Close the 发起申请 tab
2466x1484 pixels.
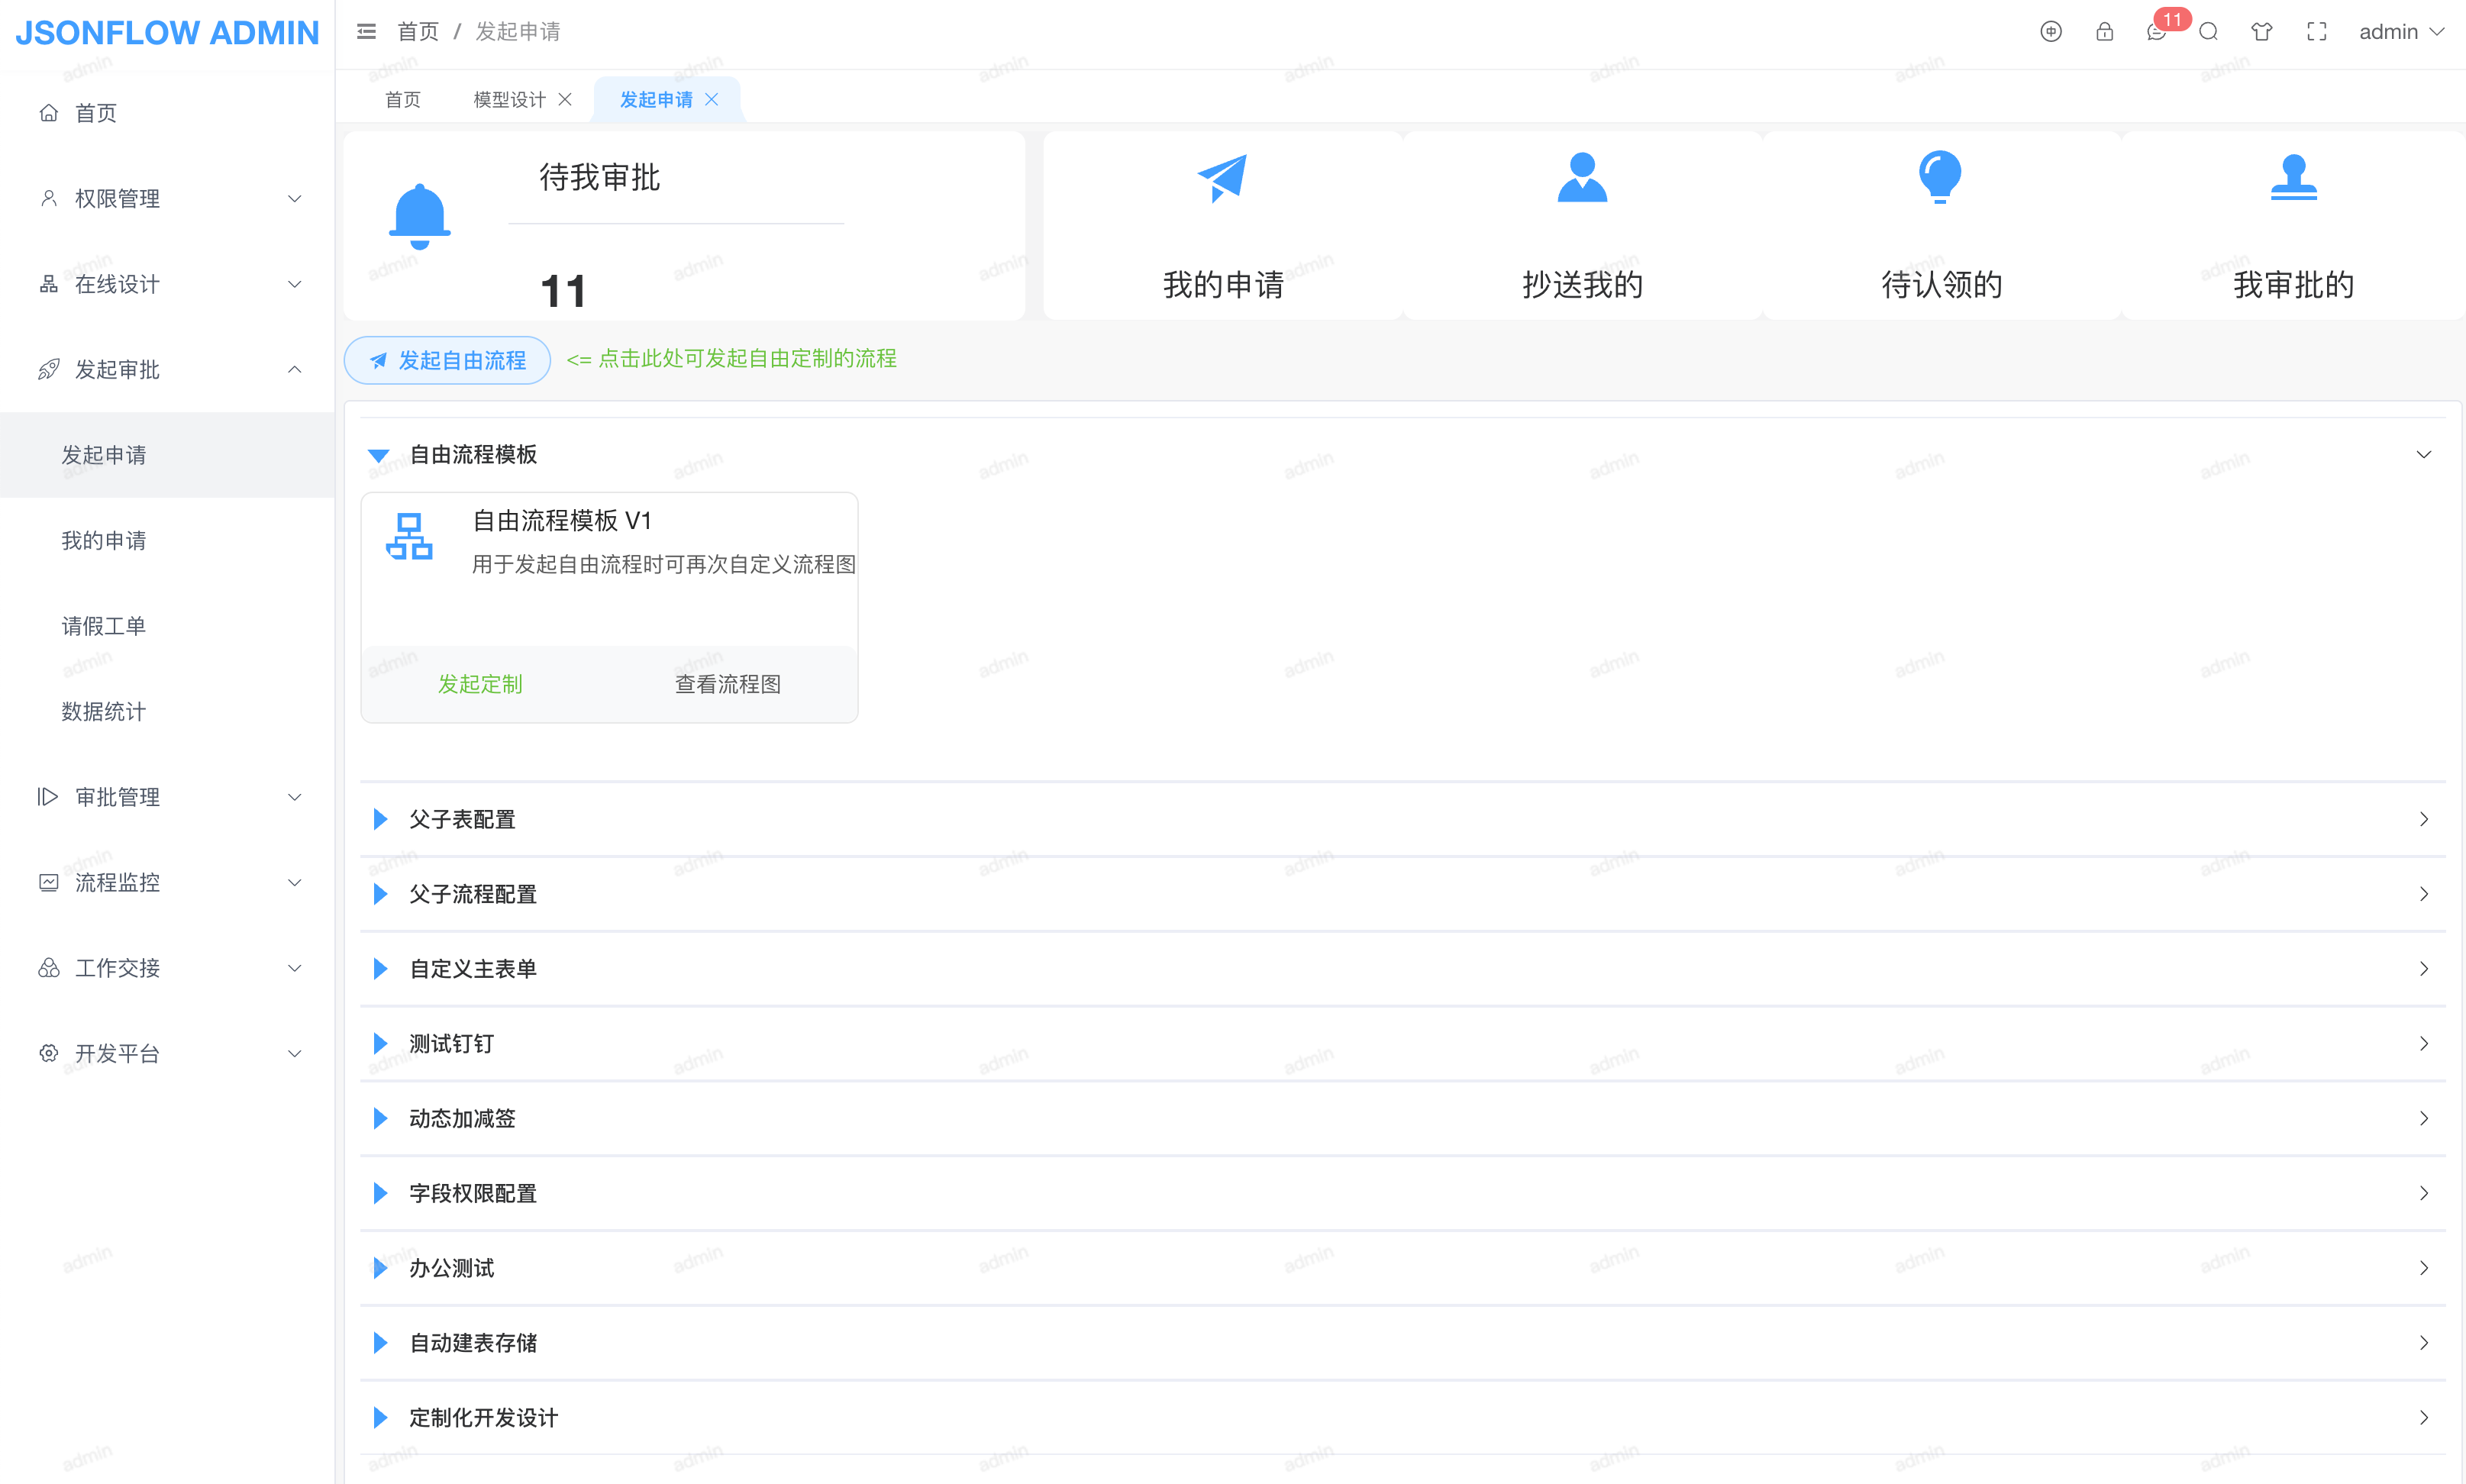[712, 100]
